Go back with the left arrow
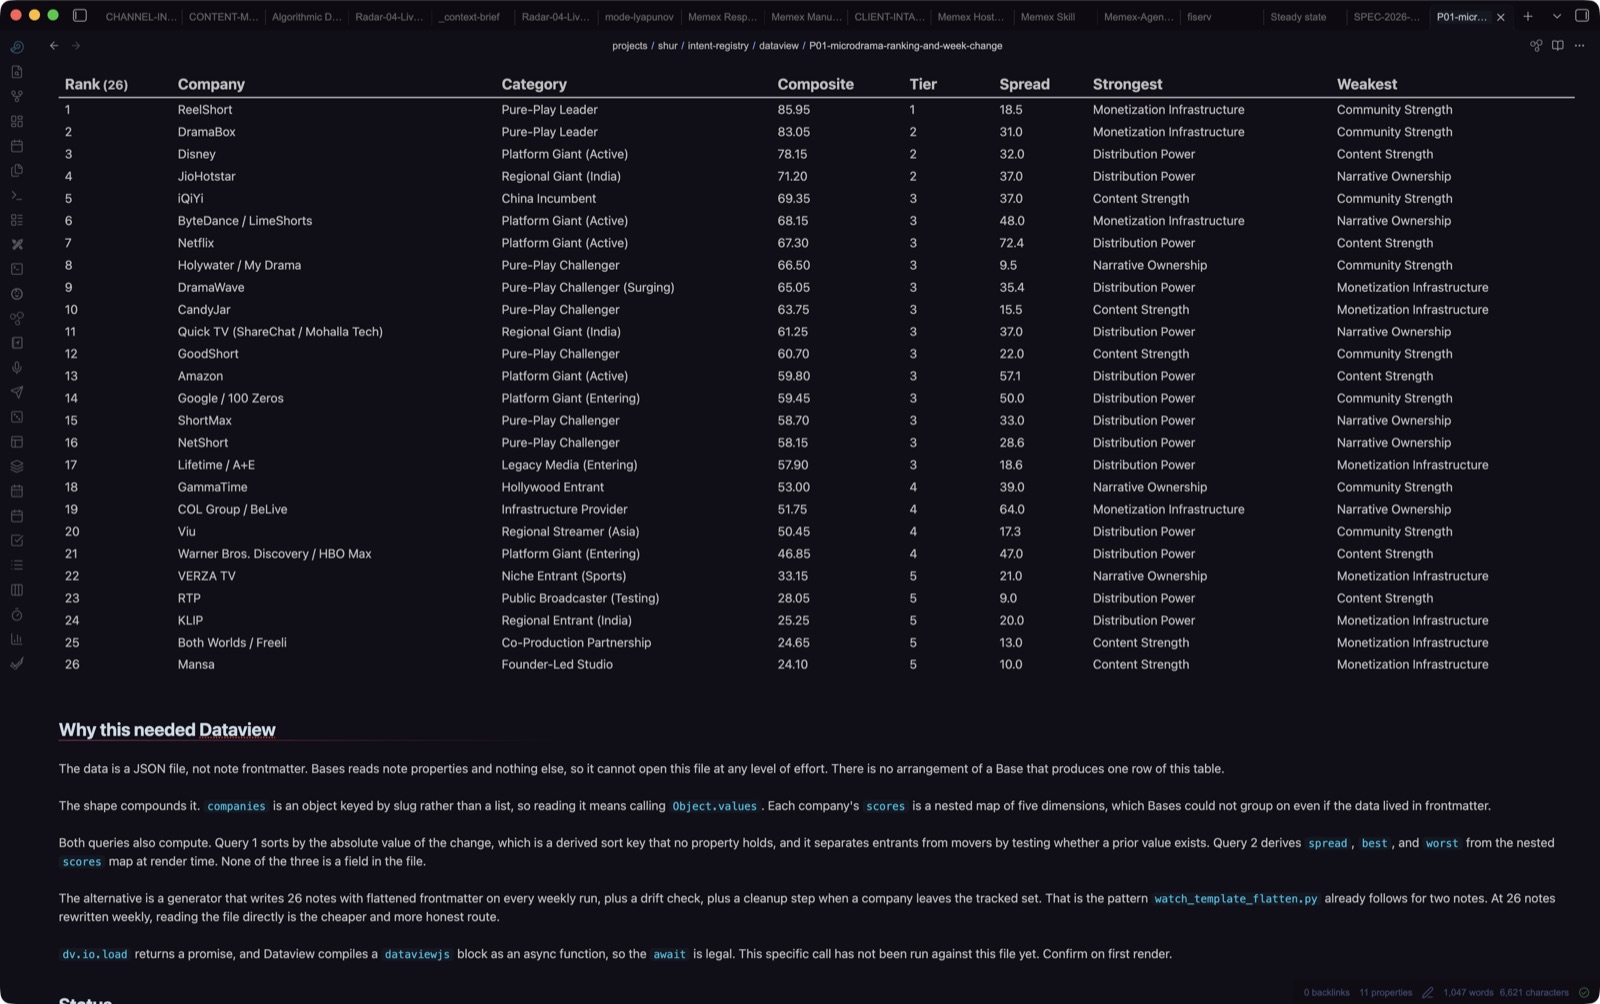Viewport: 1600px width, 1004px height. pyautogui.click(x=54, y=46)
